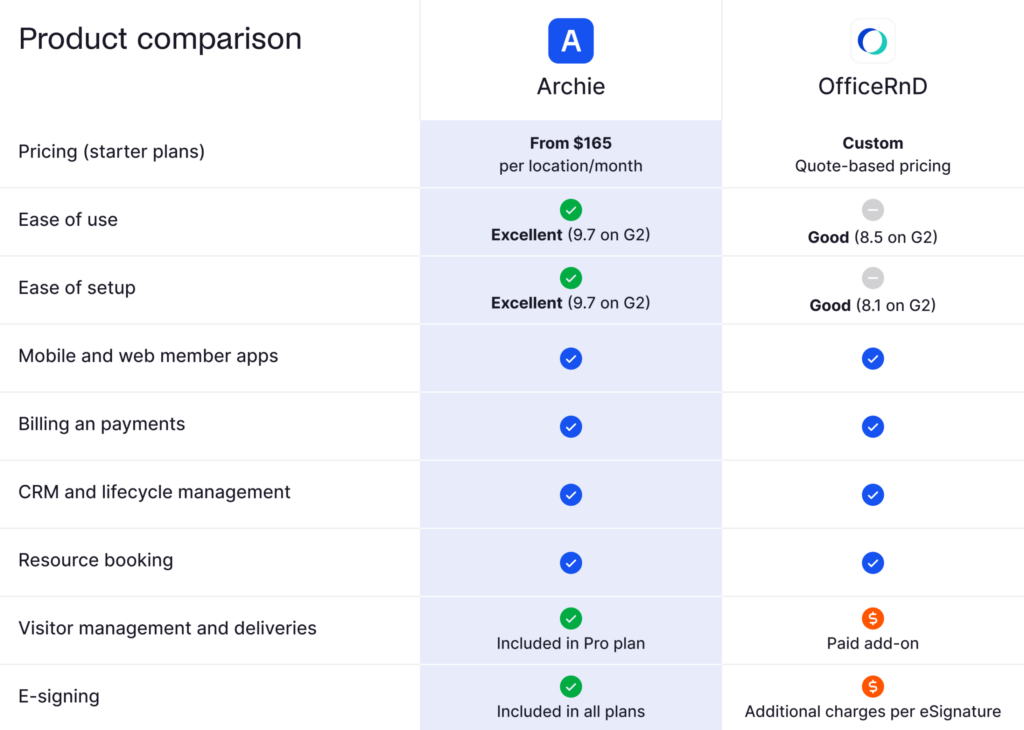Screen dimensions: 1024x730
Task: Select OfficeRnD's E-signing dollar icon
Action: pos(872,687)
